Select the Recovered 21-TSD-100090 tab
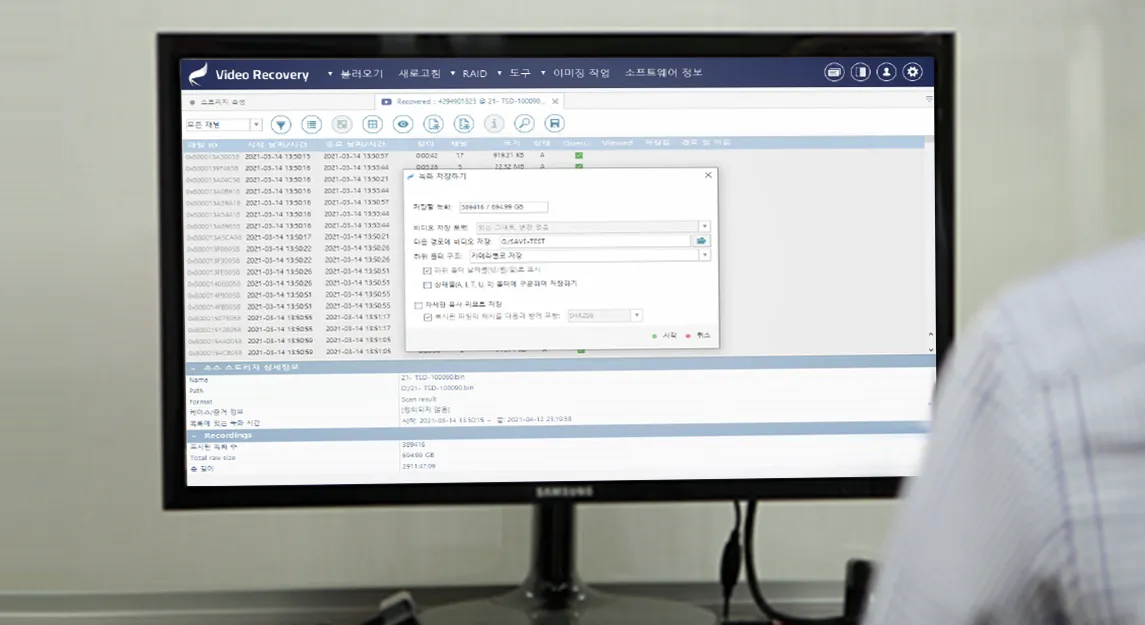Screen dimensions: 1145x625 [x=468, y=102]
